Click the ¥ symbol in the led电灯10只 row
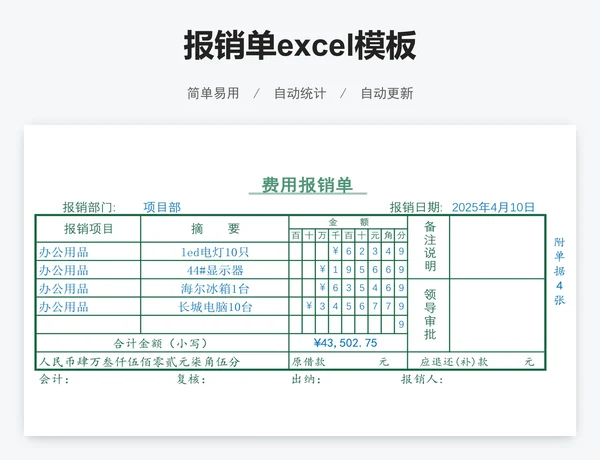 (335, 251)
